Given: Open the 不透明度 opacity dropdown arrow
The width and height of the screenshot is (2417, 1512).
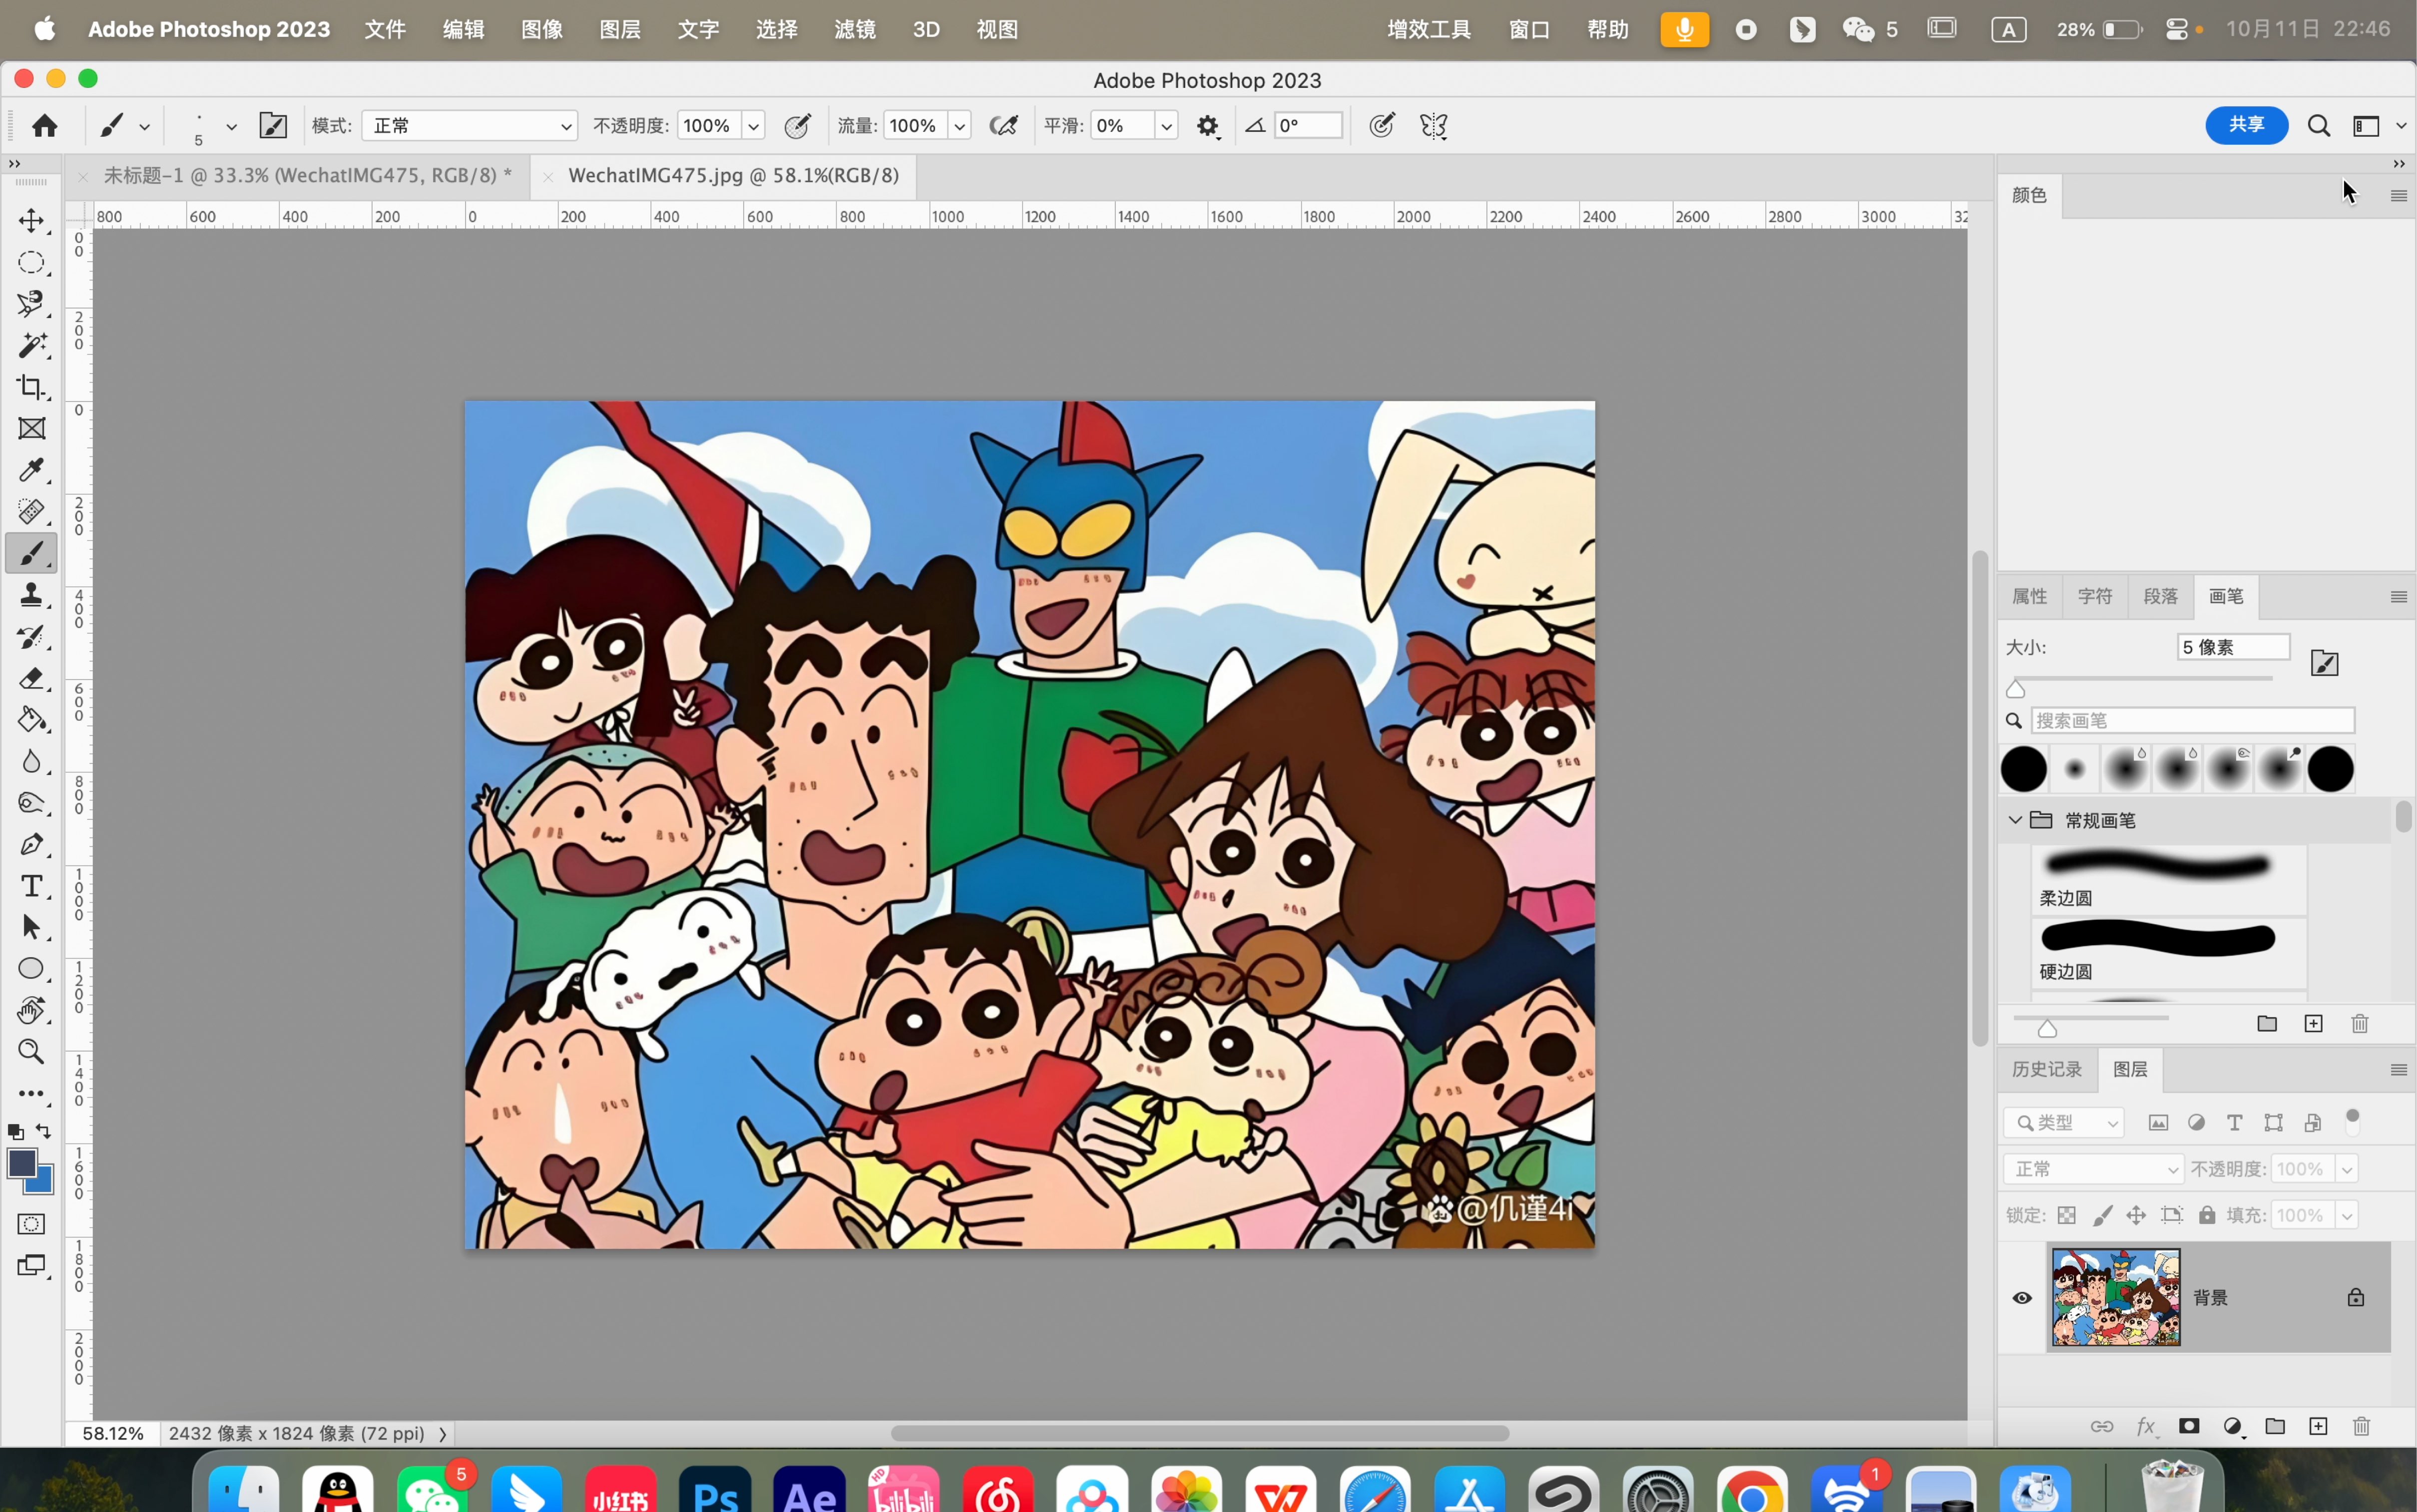Looking at the screenshot, I should [x=753, y=126].
